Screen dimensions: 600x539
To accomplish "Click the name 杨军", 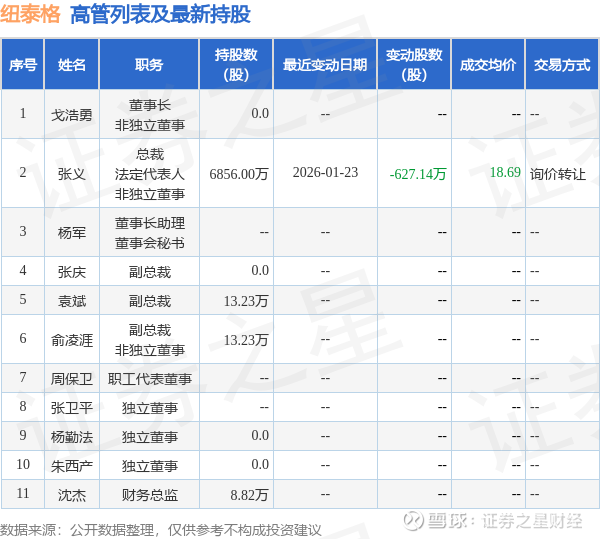I will pos(72,232).
